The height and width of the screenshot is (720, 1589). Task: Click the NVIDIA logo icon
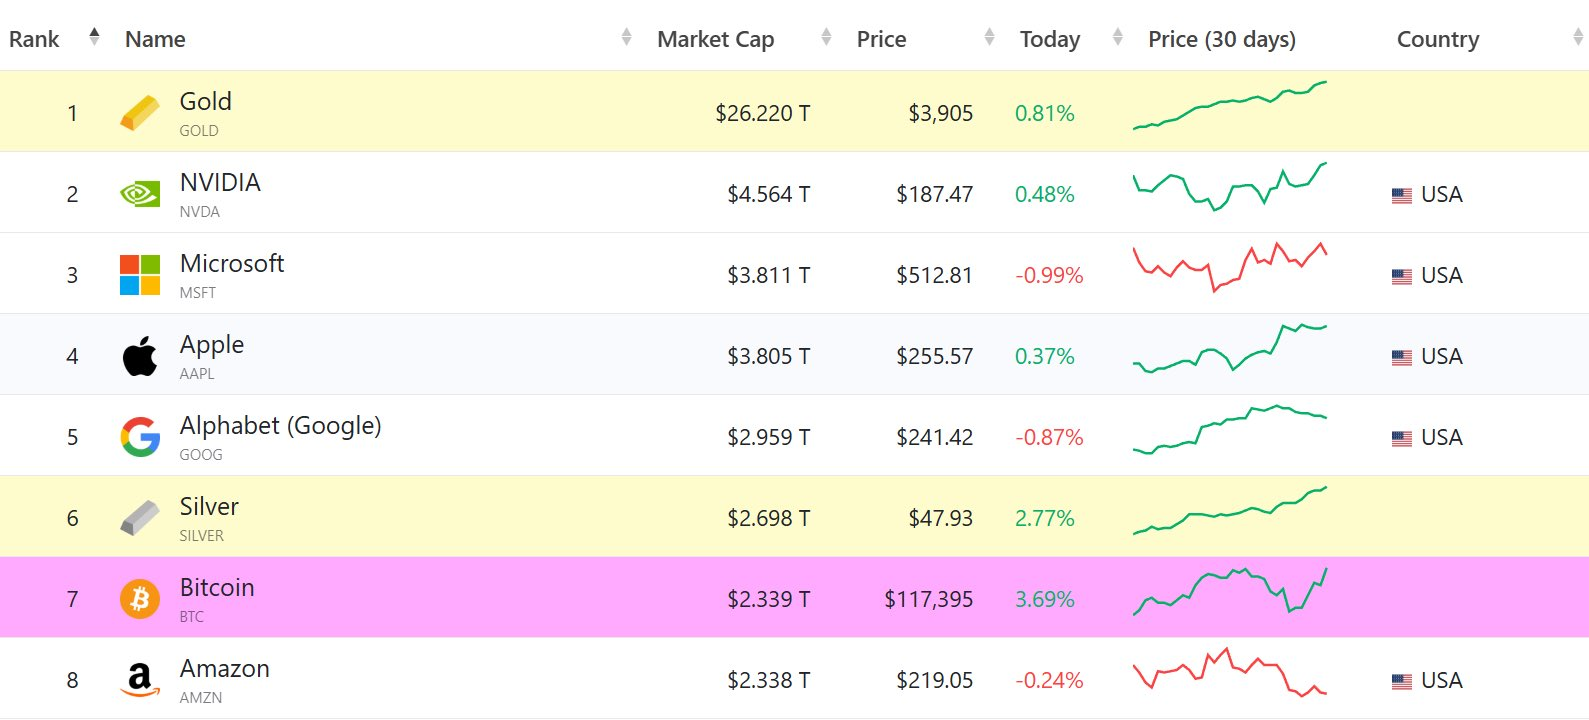(140, 194)
